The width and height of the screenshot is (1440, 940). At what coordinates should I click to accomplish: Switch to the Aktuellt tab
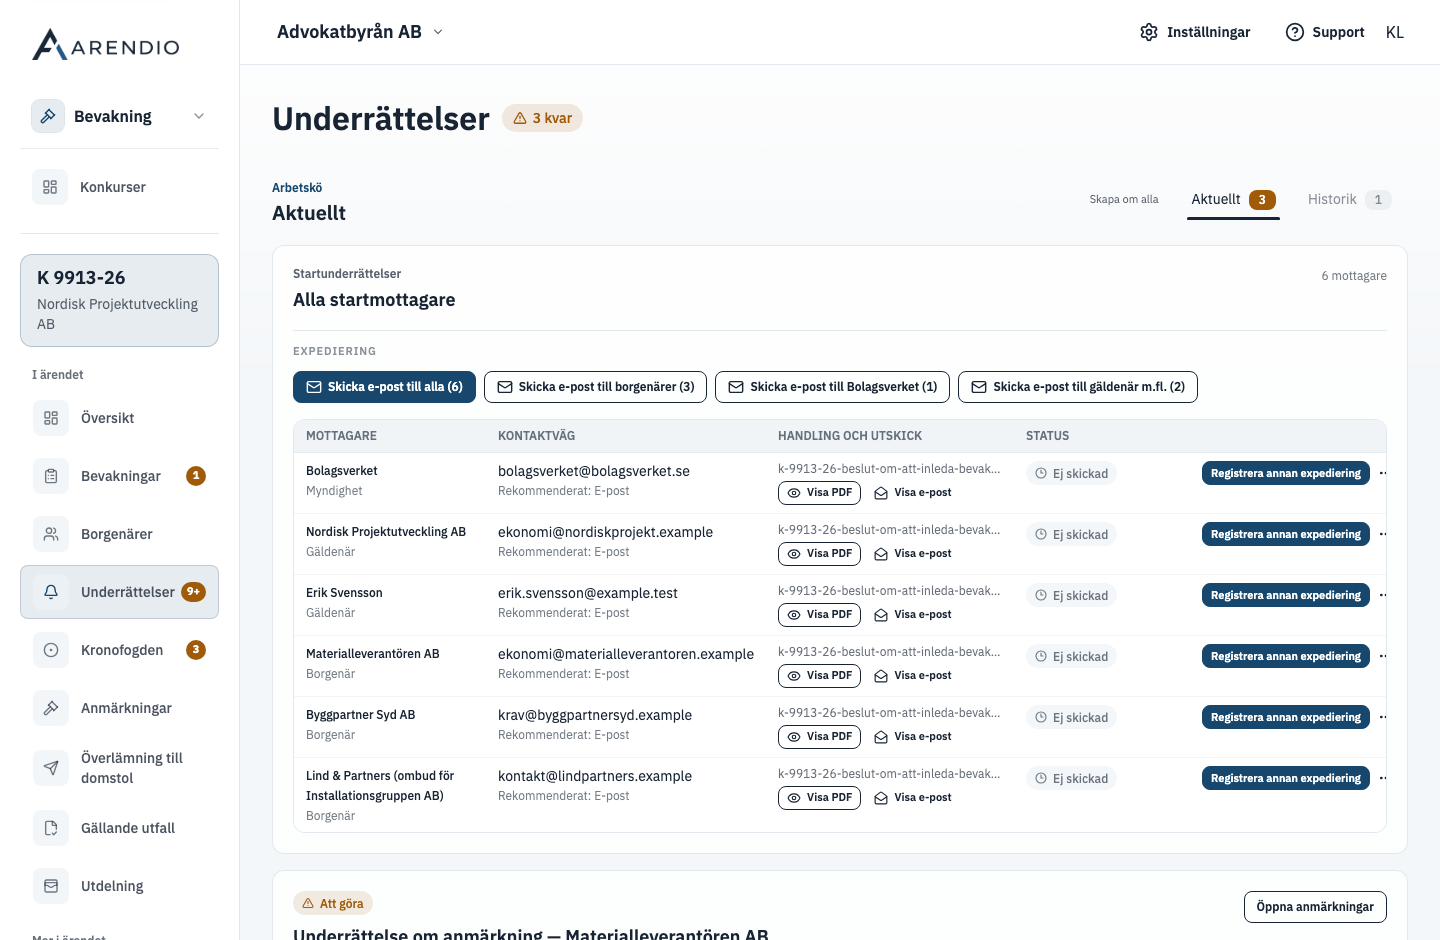tap(1233, 199)
